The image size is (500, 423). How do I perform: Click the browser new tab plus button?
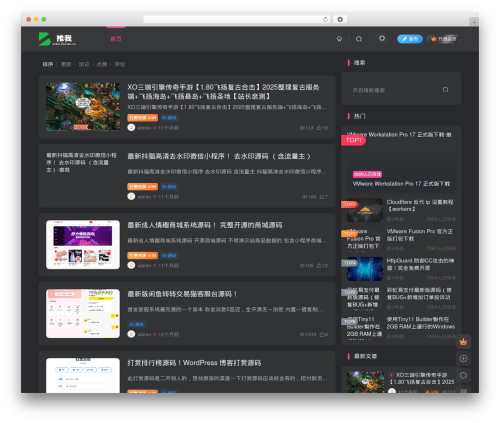point(474,22)
